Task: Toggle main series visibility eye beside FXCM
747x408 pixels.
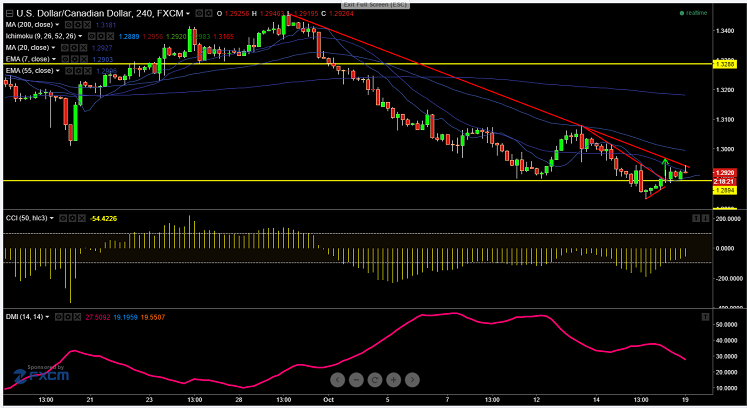Action: [x=199, y=14]
